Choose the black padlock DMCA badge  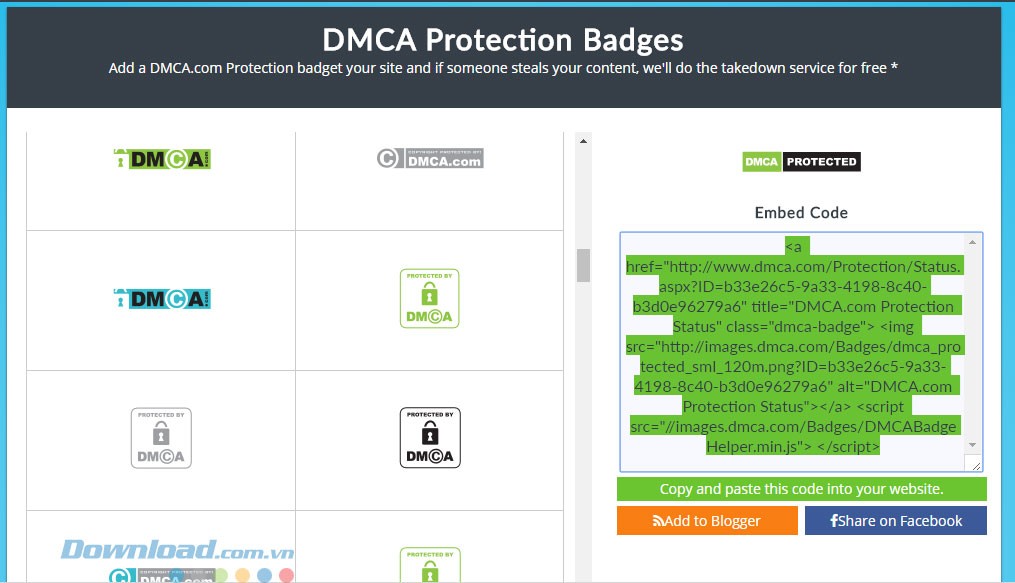coord(430,437)
